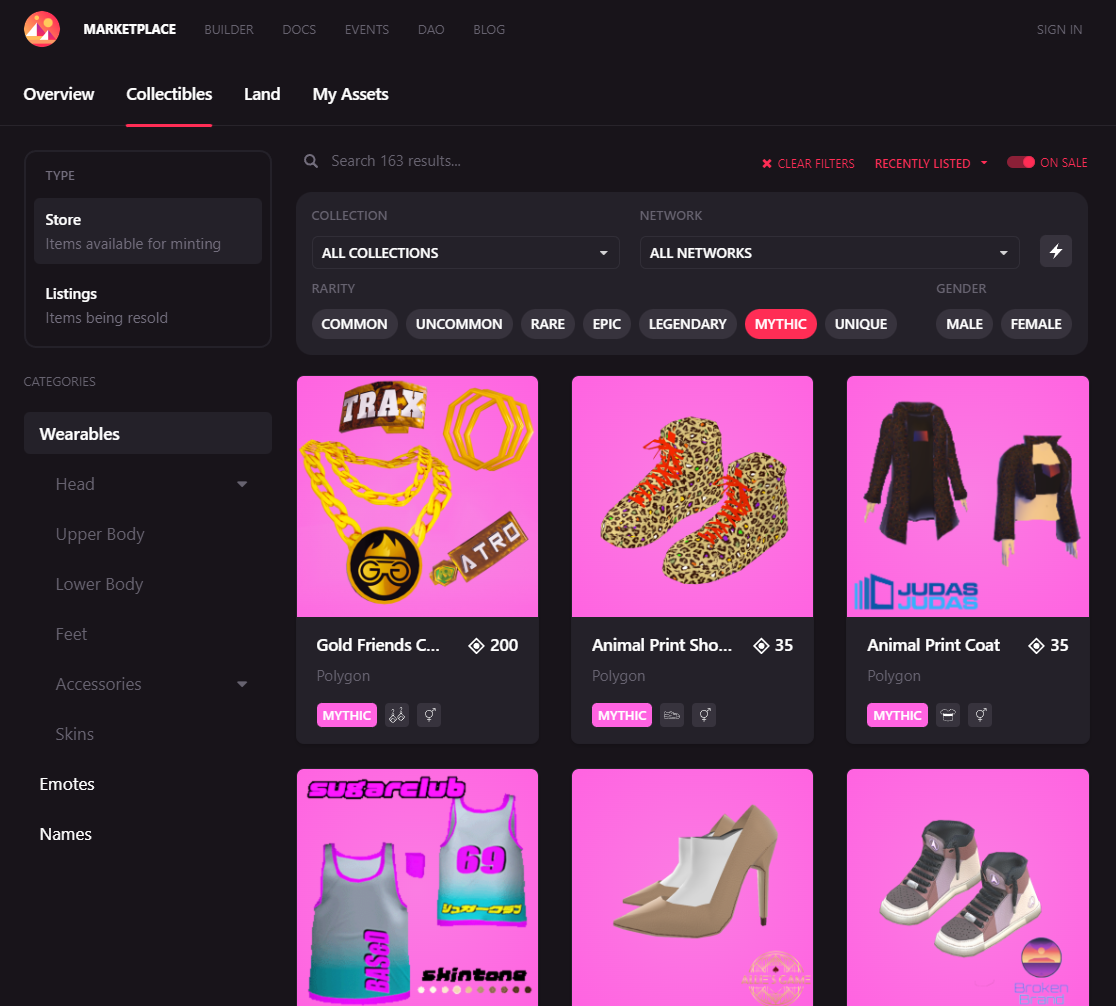This screenshot has height=1006, width=1116.
Task: Select the Wearables category
Action: (148, 434)
